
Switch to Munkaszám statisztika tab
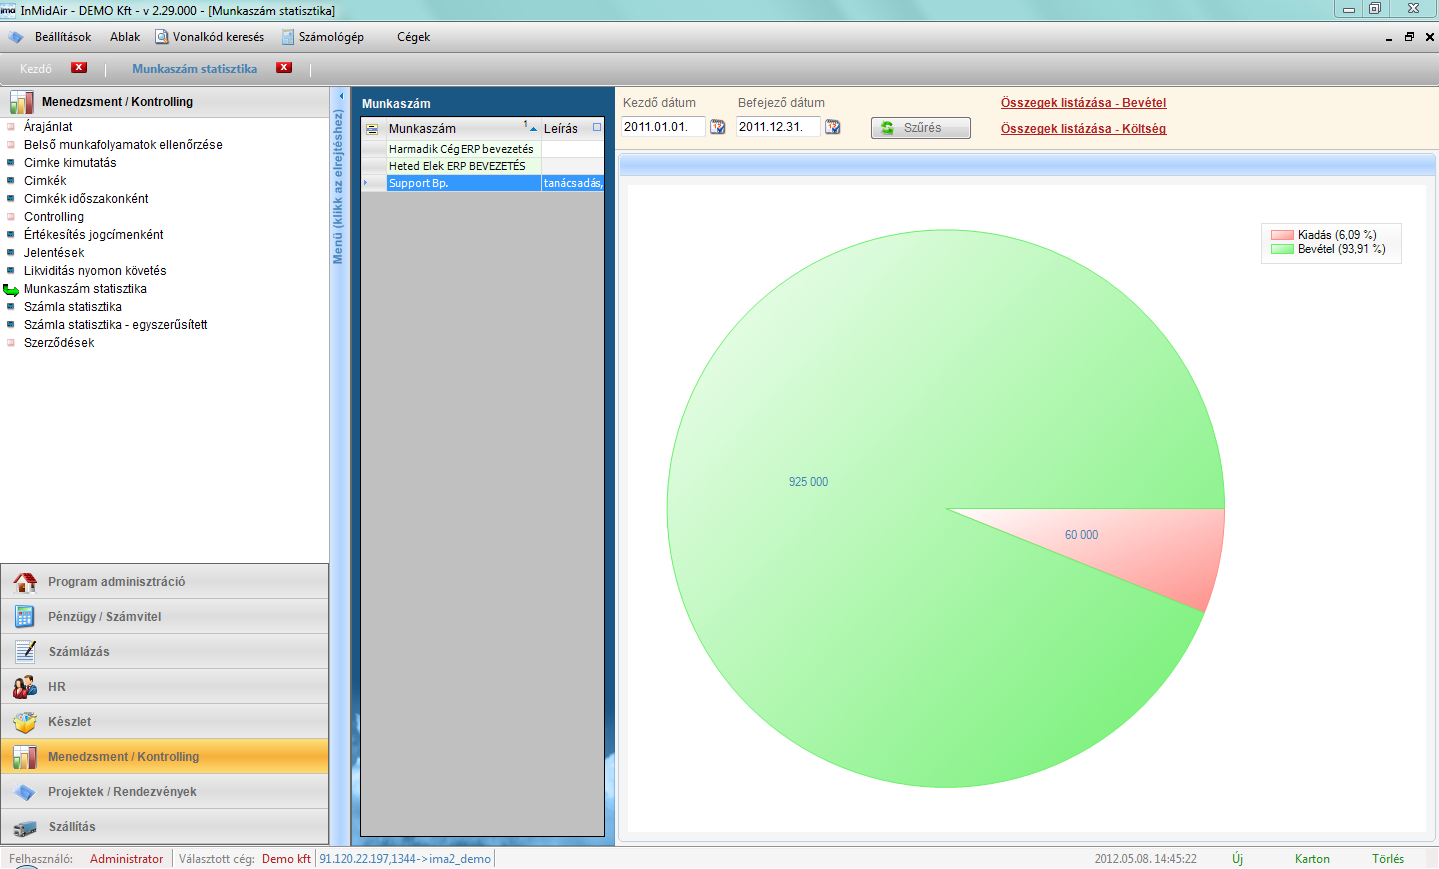click(194, 69)
